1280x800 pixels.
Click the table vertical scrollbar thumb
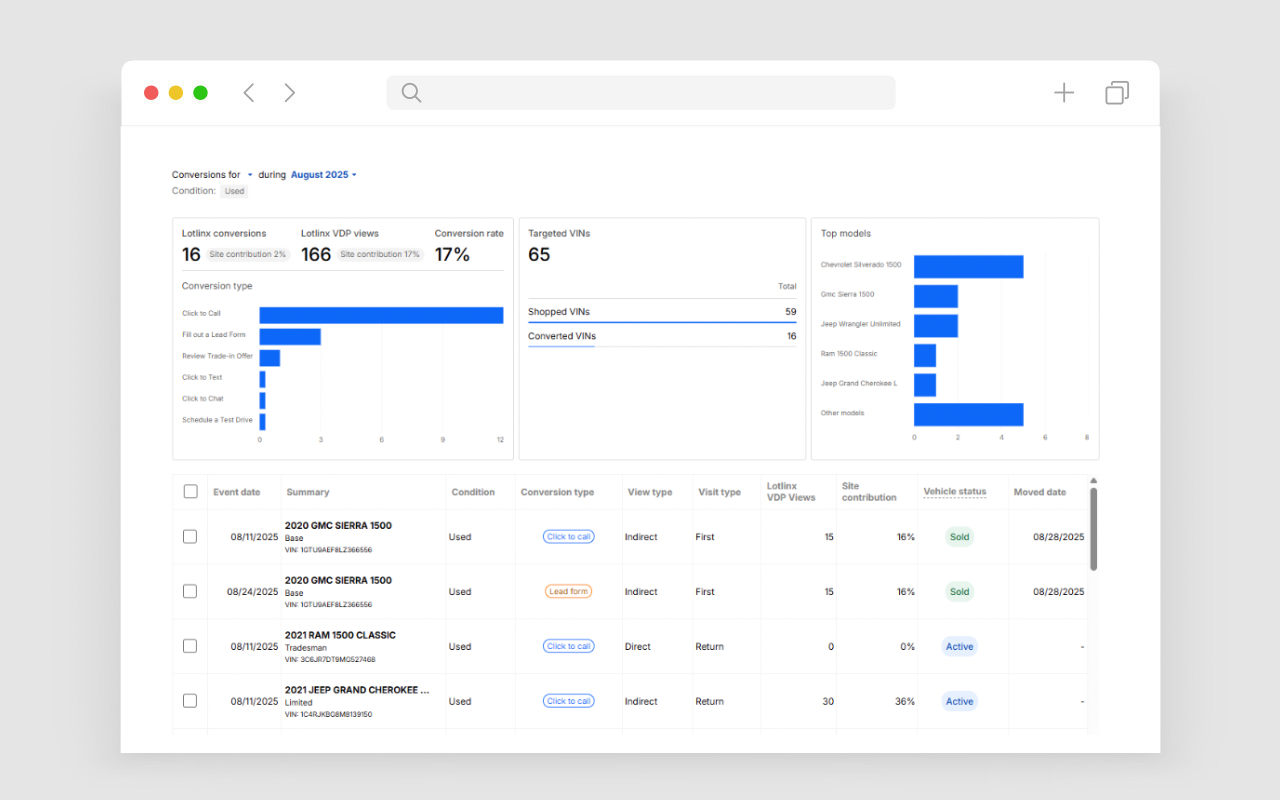pyautogui.click(x=1093, y=530)
